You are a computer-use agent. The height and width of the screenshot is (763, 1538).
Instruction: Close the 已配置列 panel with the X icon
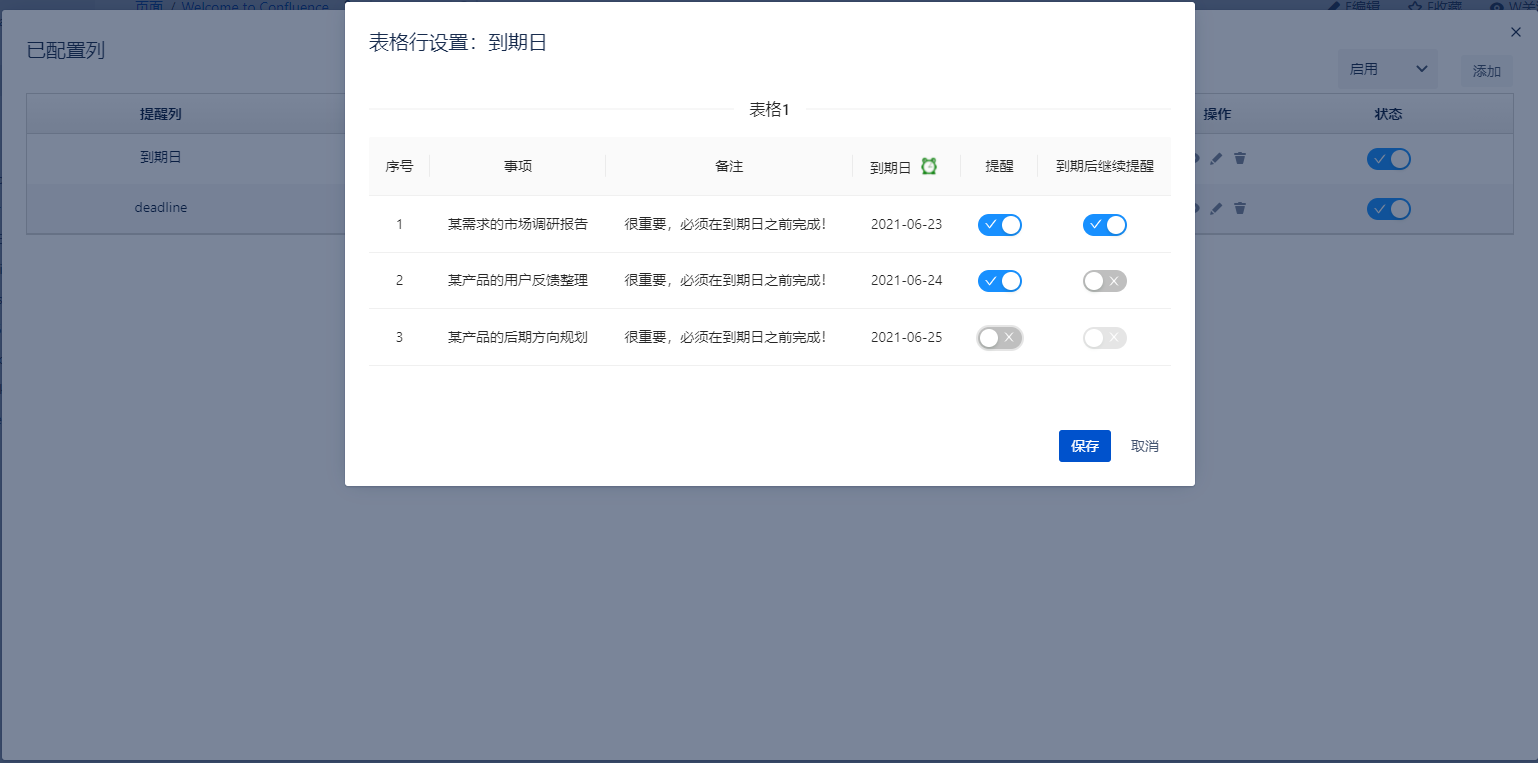(x=1515, y=32)
